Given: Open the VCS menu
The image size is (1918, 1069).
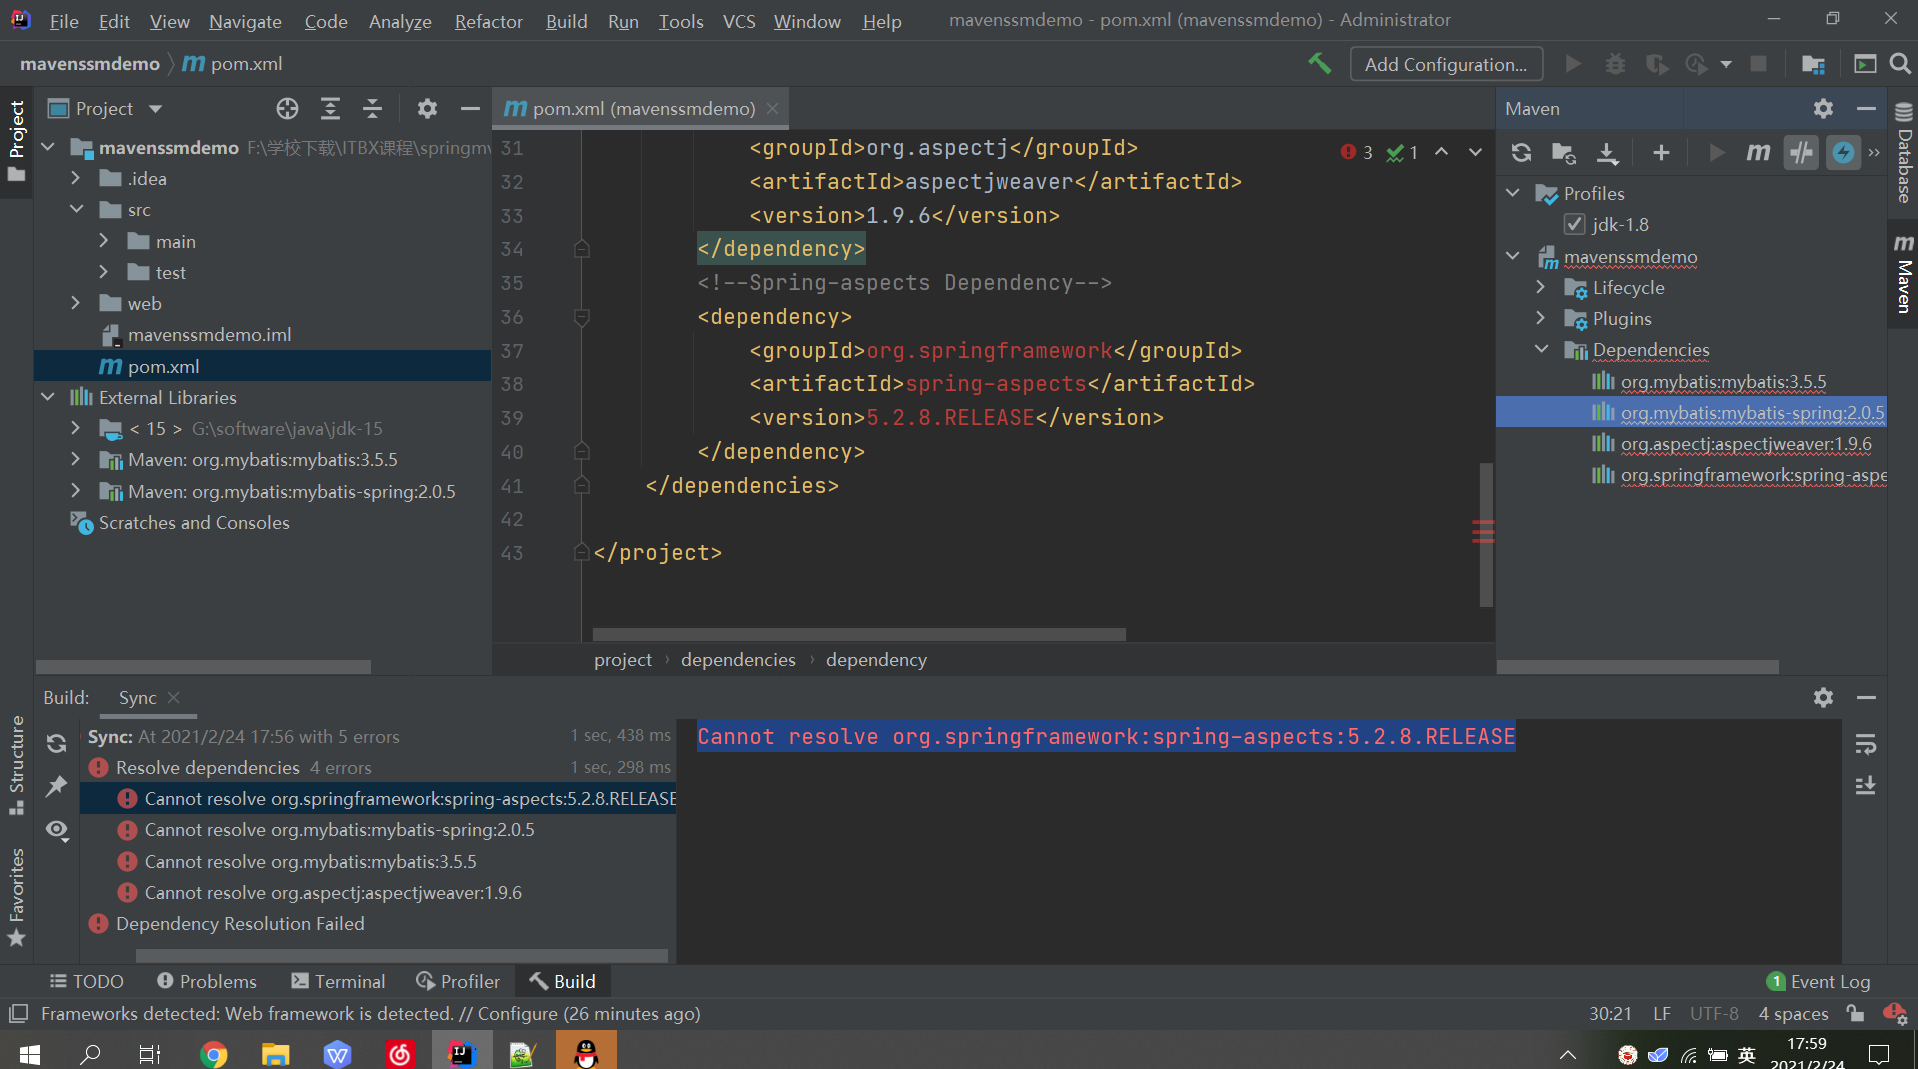Looking at the screenshot, I should click(x=739, y=21).
